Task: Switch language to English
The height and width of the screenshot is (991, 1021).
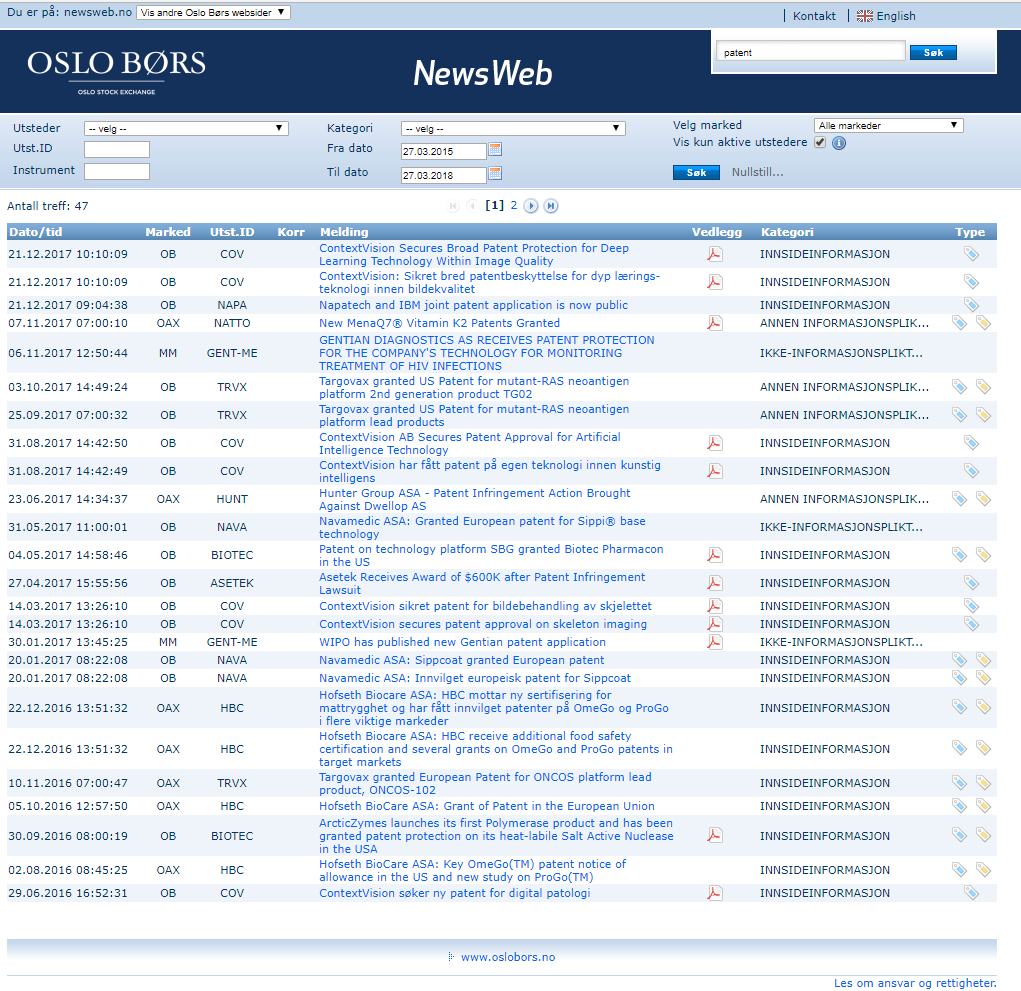Action: tap(896, 16)
